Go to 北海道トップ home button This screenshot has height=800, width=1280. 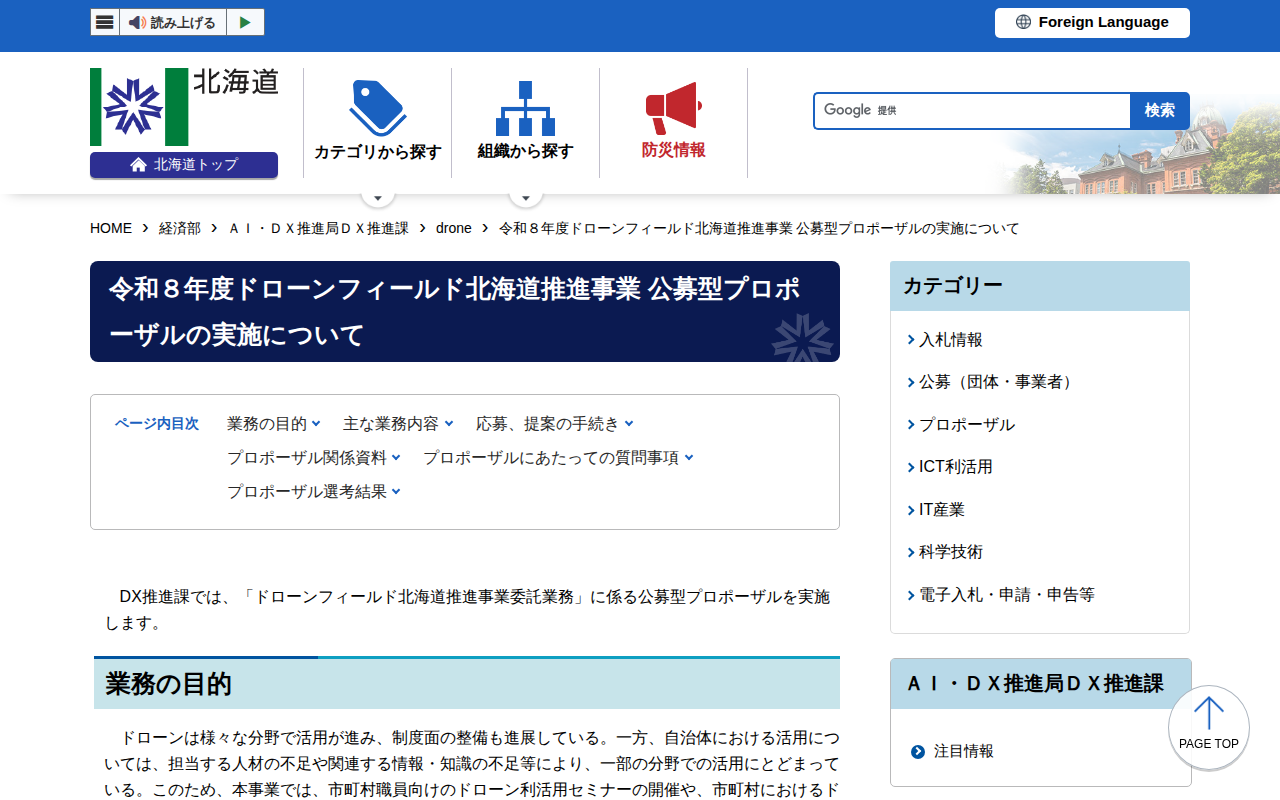click(x=184, y=165)
